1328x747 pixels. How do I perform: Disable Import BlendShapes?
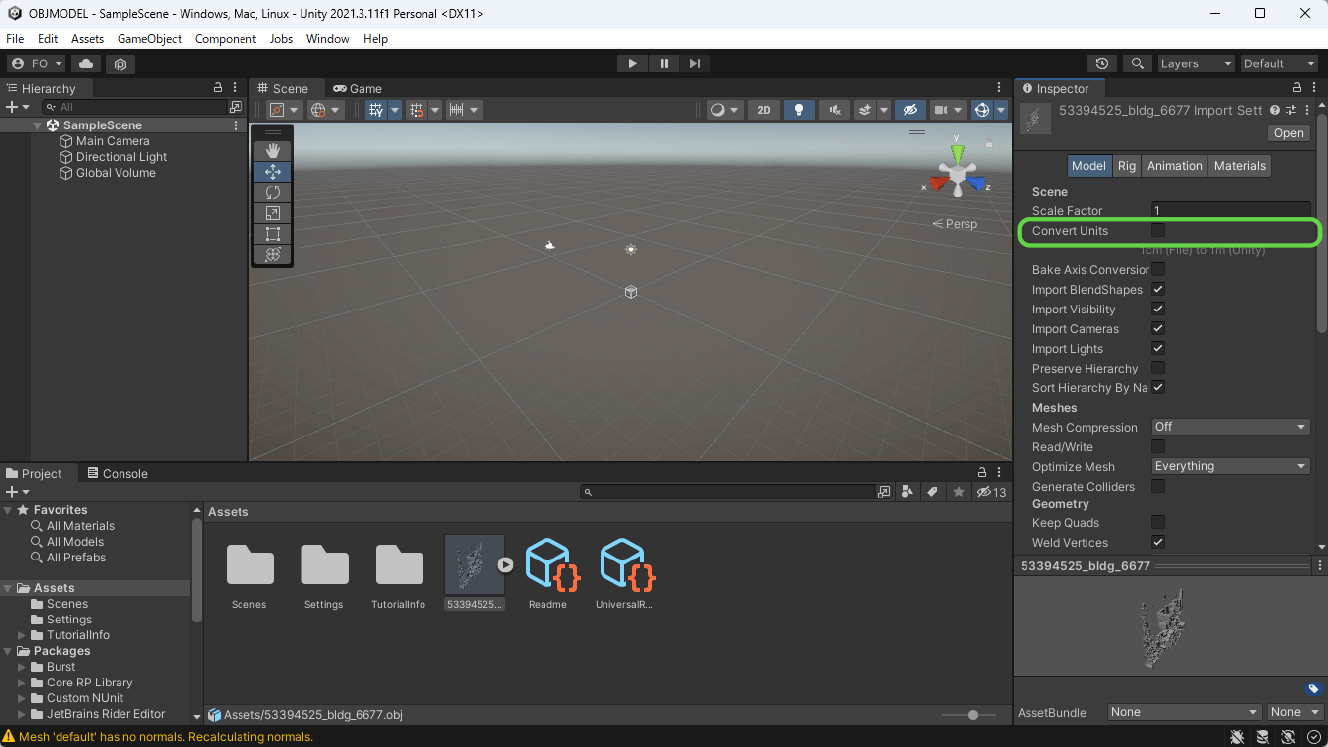(x=1157, y=289)
